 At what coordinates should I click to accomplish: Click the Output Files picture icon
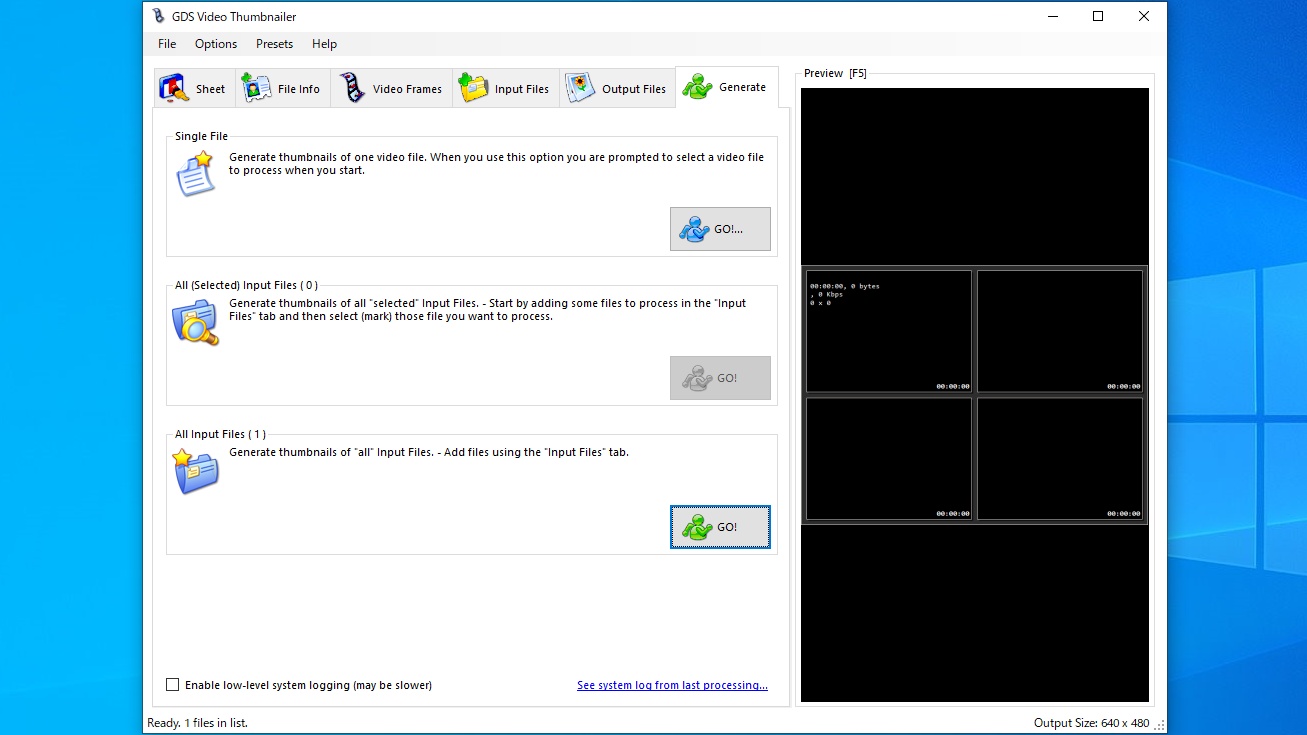[580, 88]
